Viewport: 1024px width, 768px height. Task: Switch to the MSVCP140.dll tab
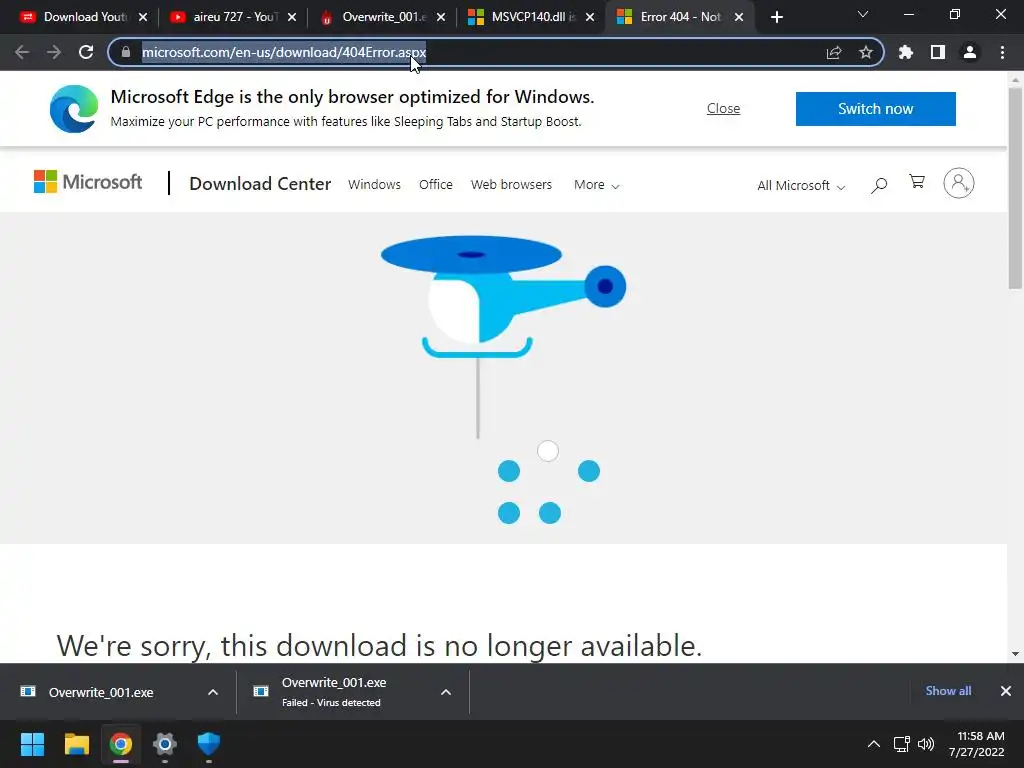point(532,17)
